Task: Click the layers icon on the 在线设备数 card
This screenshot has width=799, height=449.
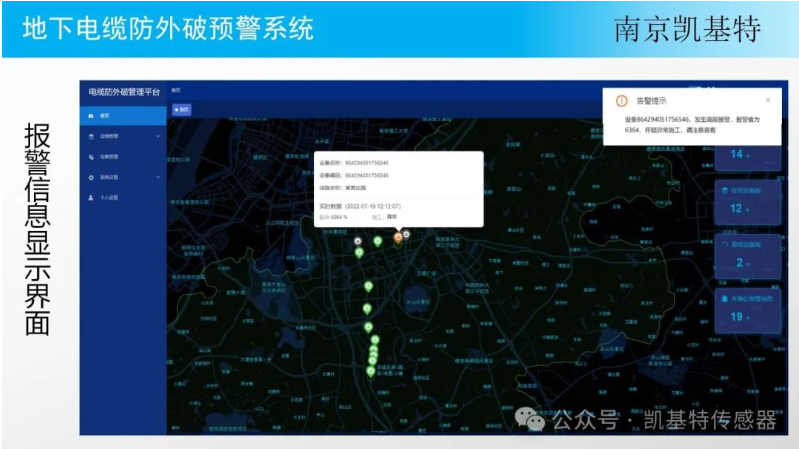Action: (x=724, y=191)
